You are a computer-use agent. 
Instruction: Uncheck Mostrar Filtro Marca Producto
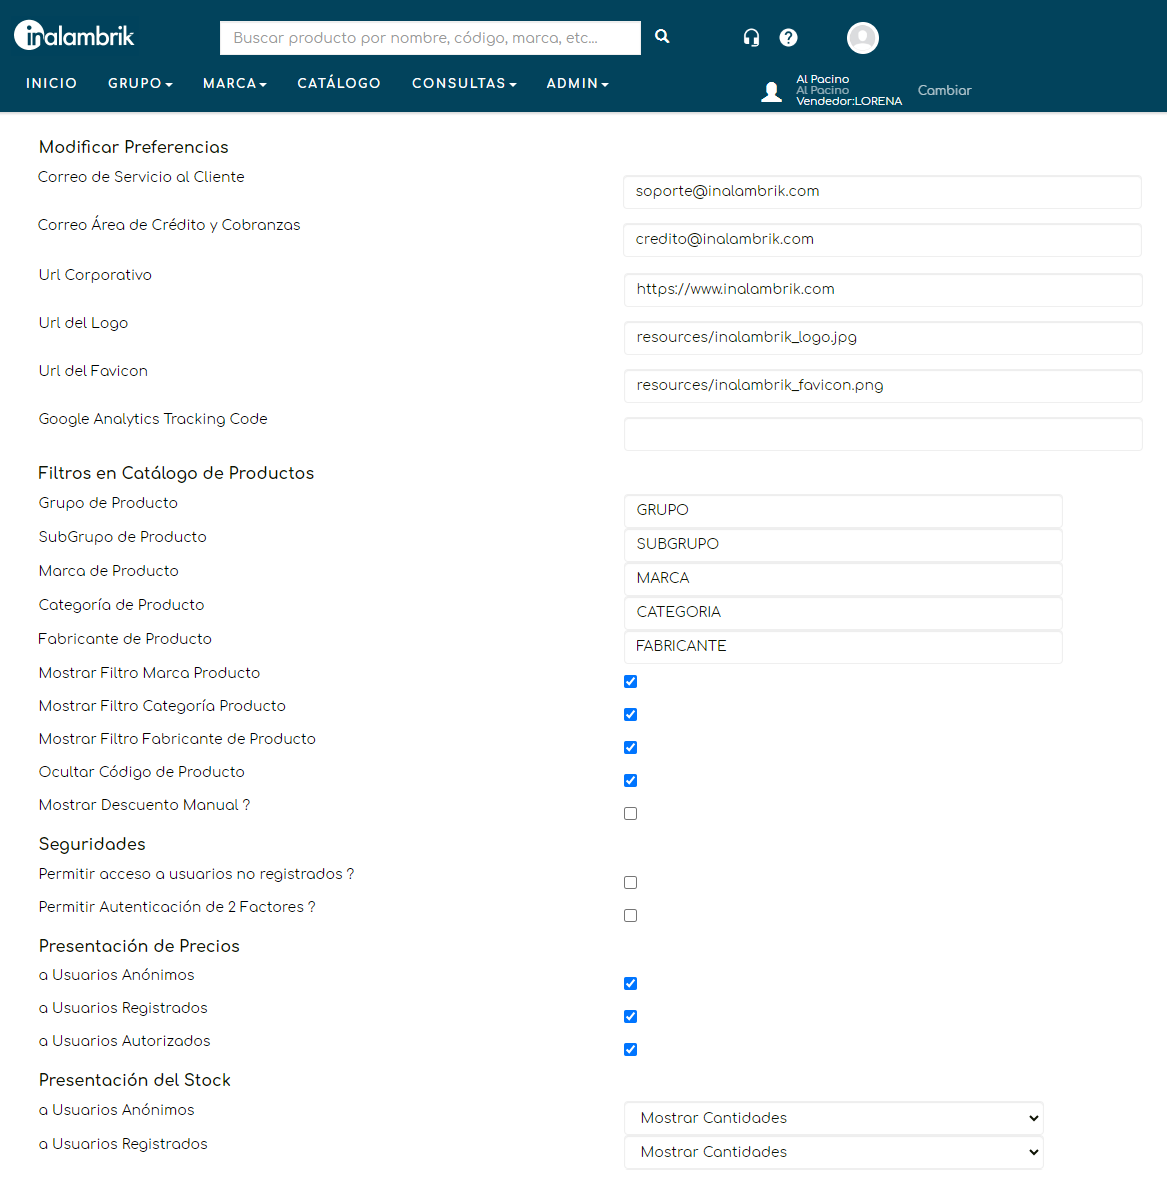click(x=631, y=681)
